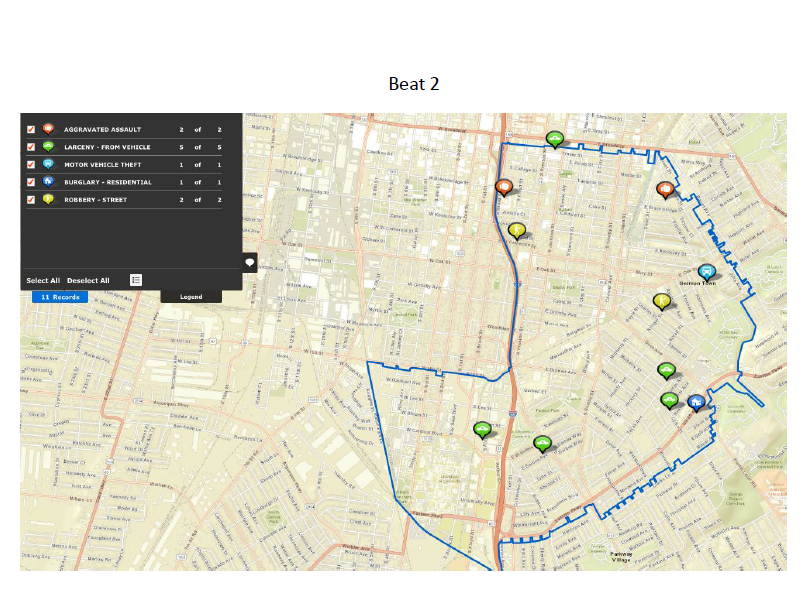This screenshot has width=804, height=600.
Task: Click the Aggravated Assault legend icon
Action: click(x=48, y=130)
